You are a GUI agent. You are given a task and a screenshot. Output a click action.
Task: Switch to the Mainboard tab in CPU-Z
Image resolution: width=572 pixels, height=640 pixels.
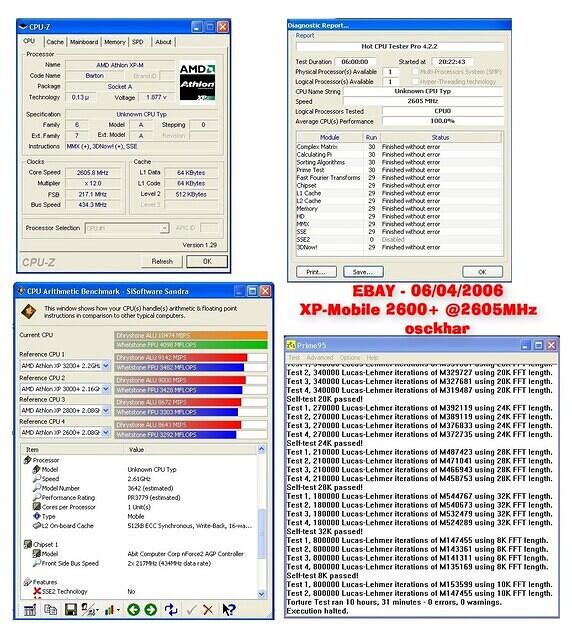84,42
